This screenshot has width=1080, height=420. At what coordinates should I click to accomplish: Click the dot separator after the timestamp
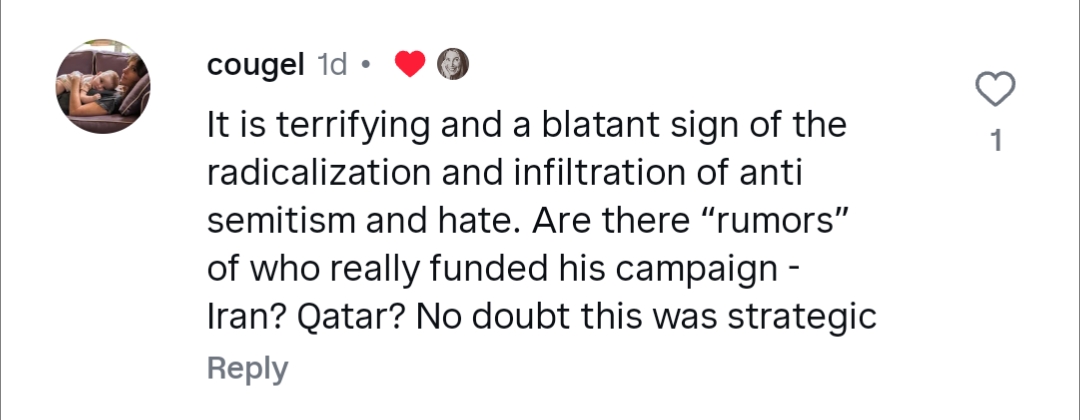pos(365,66)
